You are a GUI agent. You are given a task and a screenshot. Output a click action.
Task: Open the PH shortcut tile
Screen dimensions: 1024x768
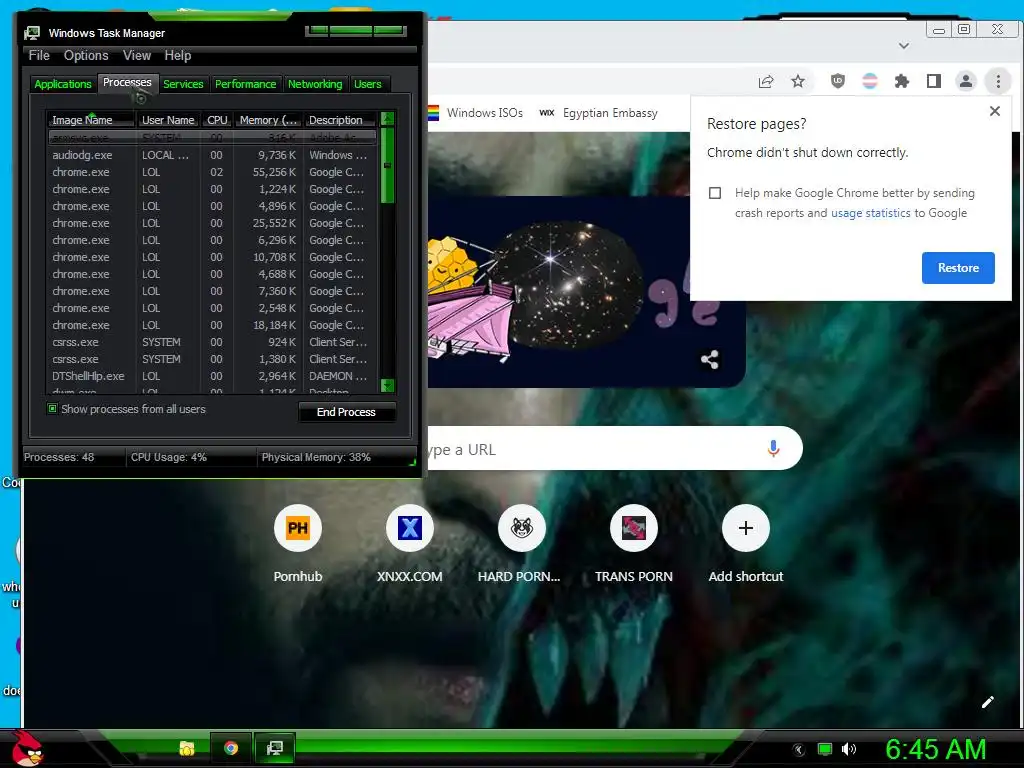[298, 528]
